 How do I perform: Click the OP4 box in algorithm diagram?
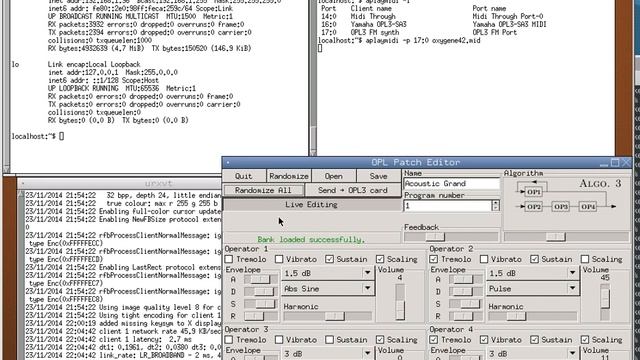pyautogui.click(x=588, y=207)
